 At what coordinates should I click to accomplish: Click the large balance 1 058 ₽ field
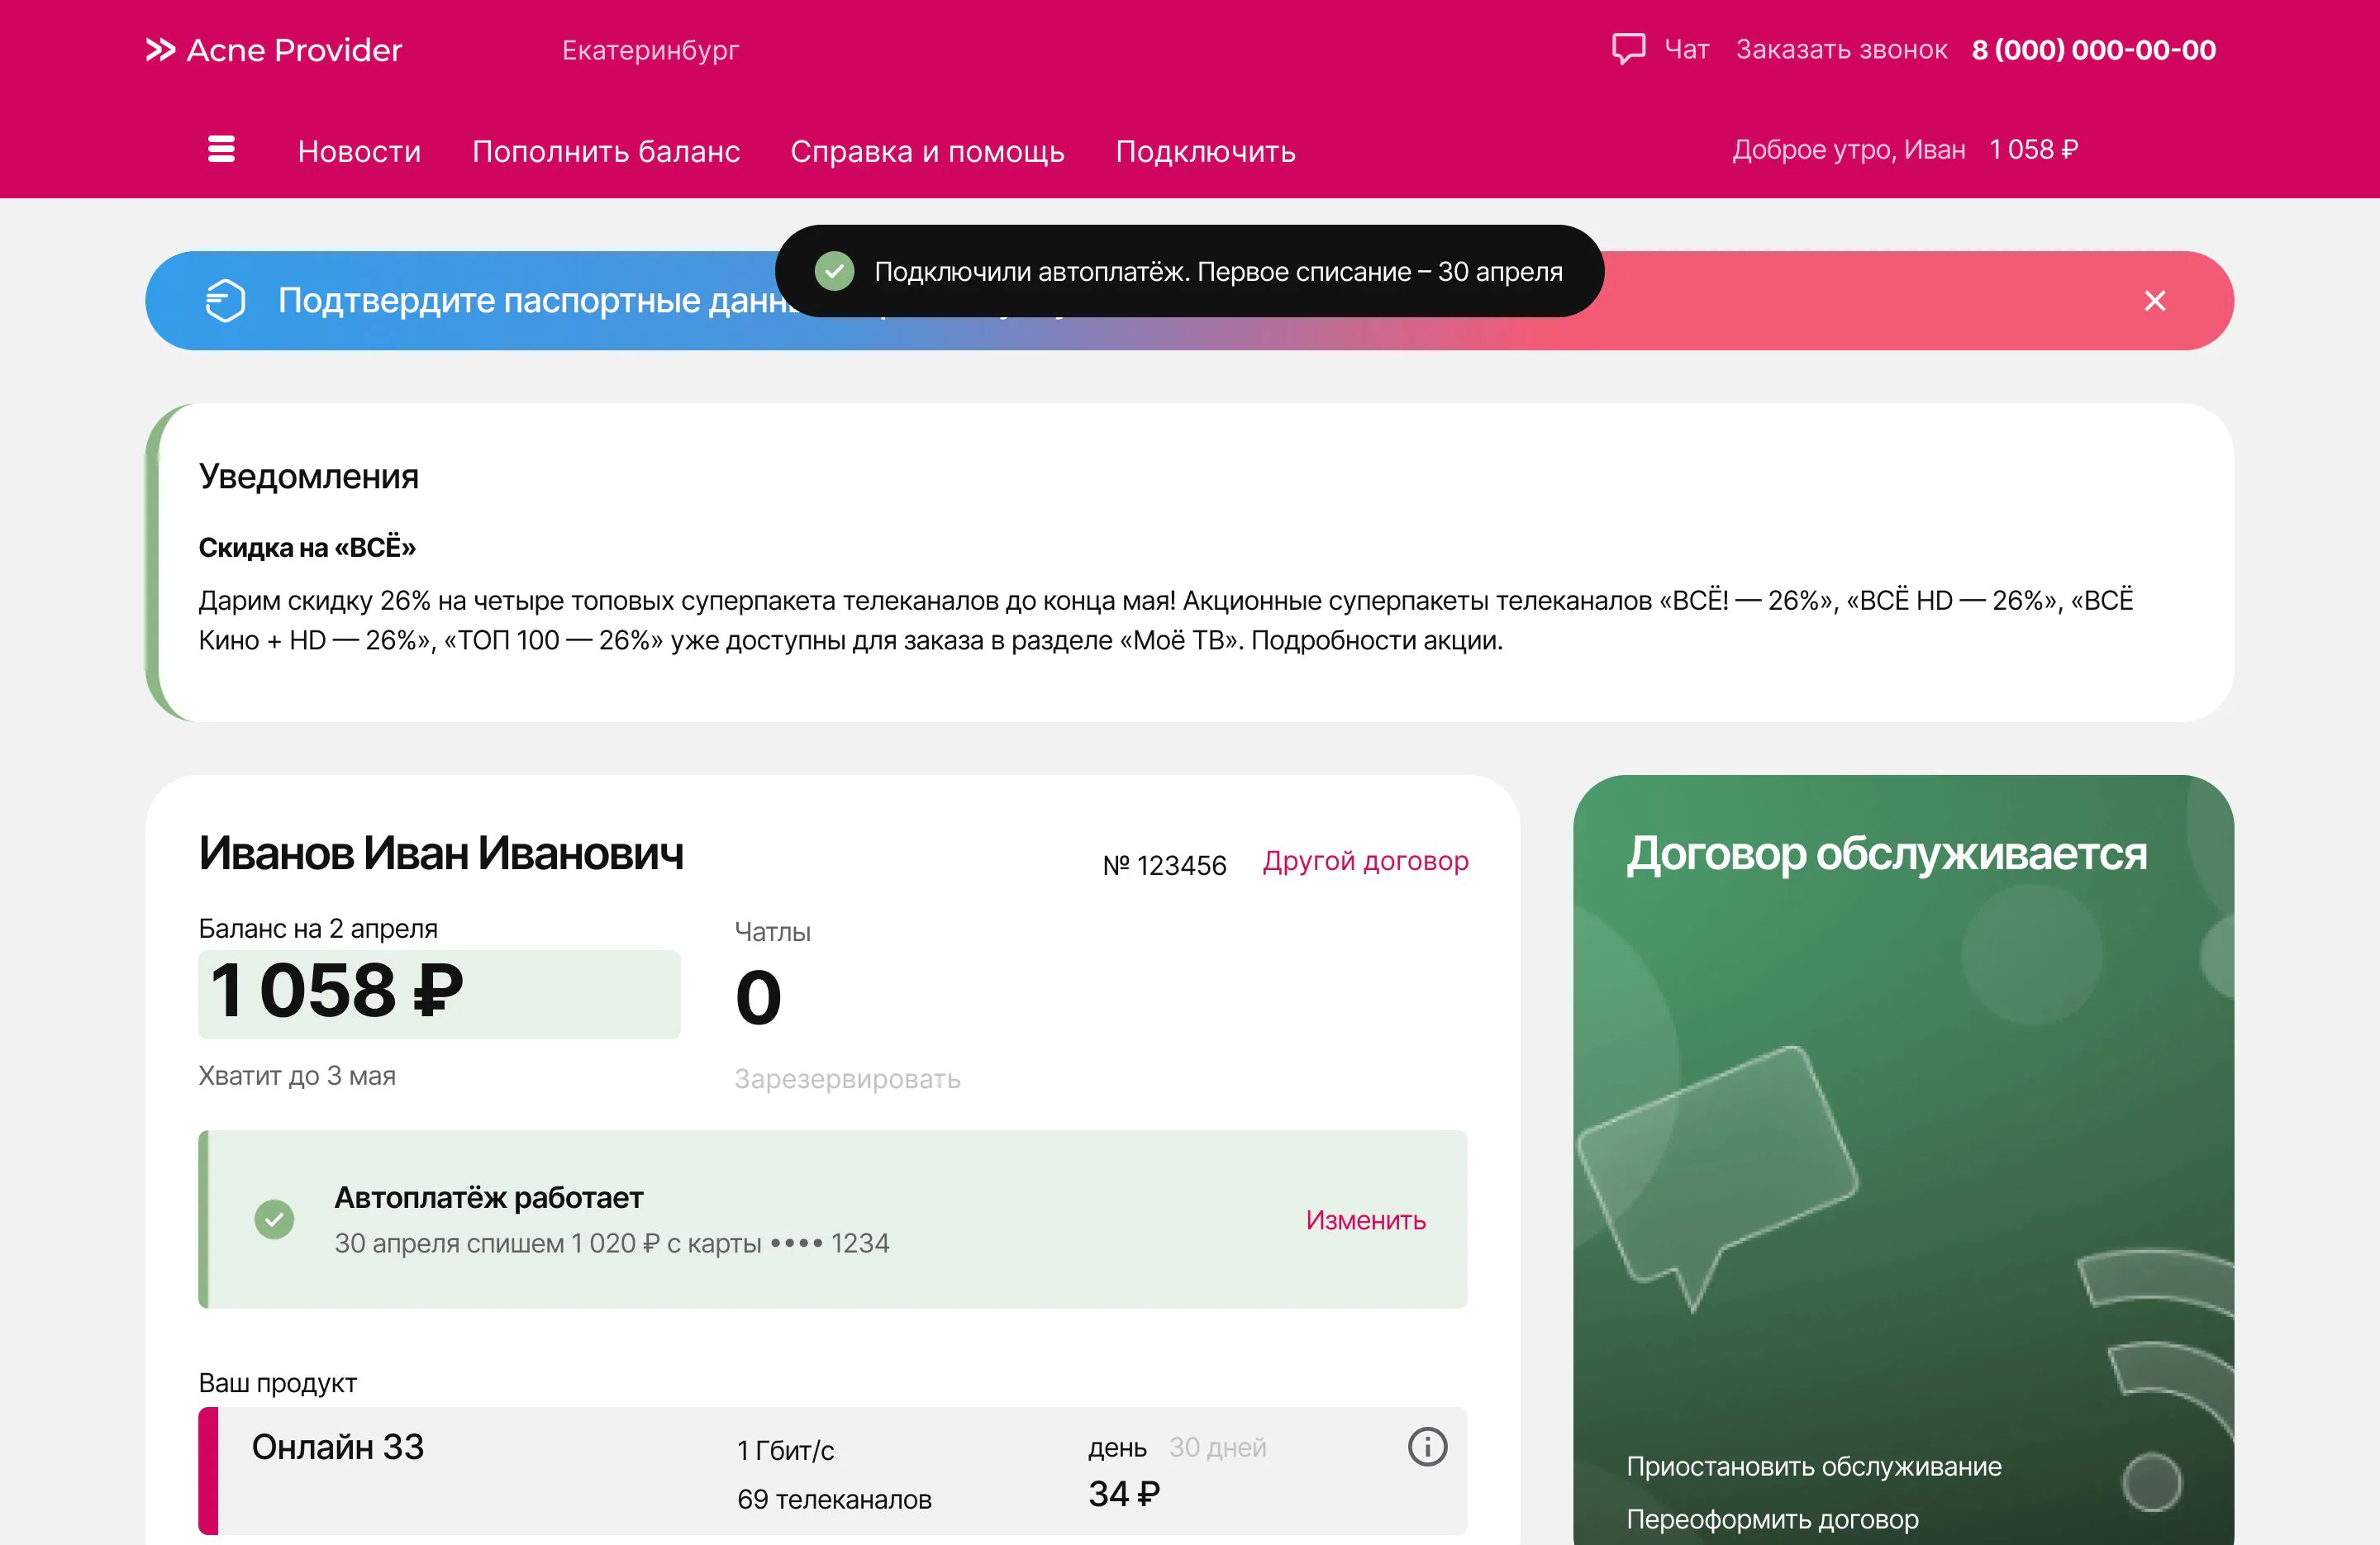point(439,993)
